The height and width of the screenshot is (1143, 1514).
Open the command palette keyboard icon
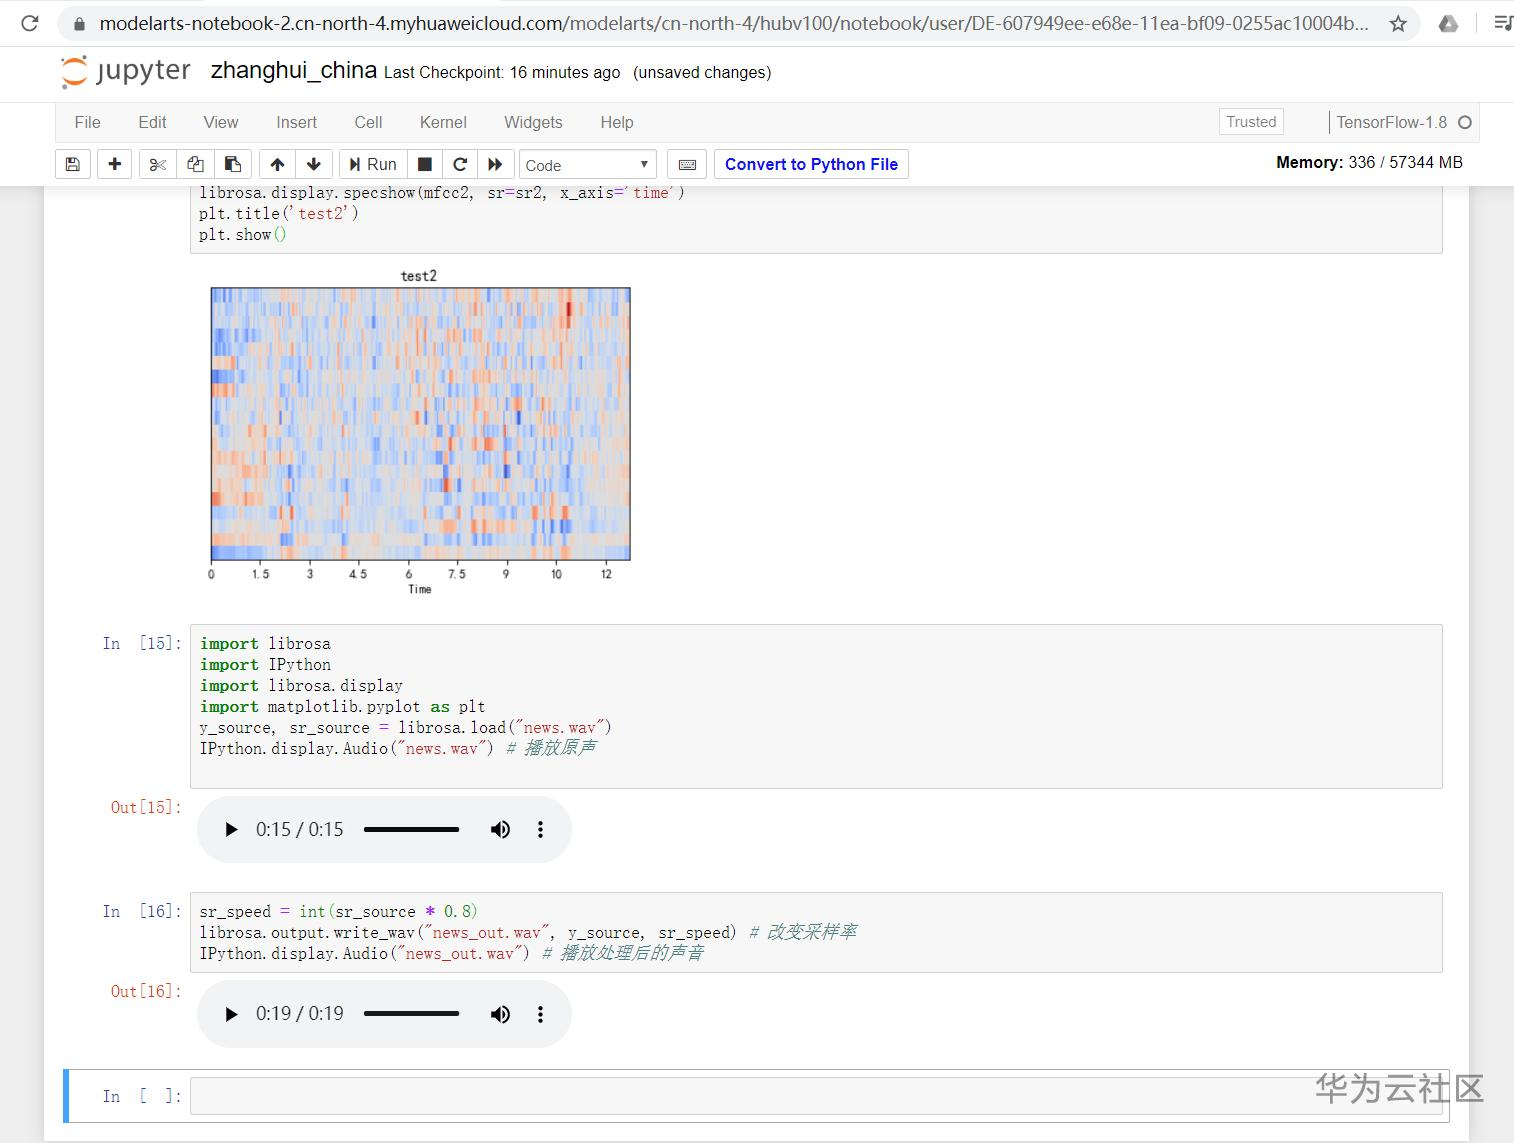click(688, 164)
